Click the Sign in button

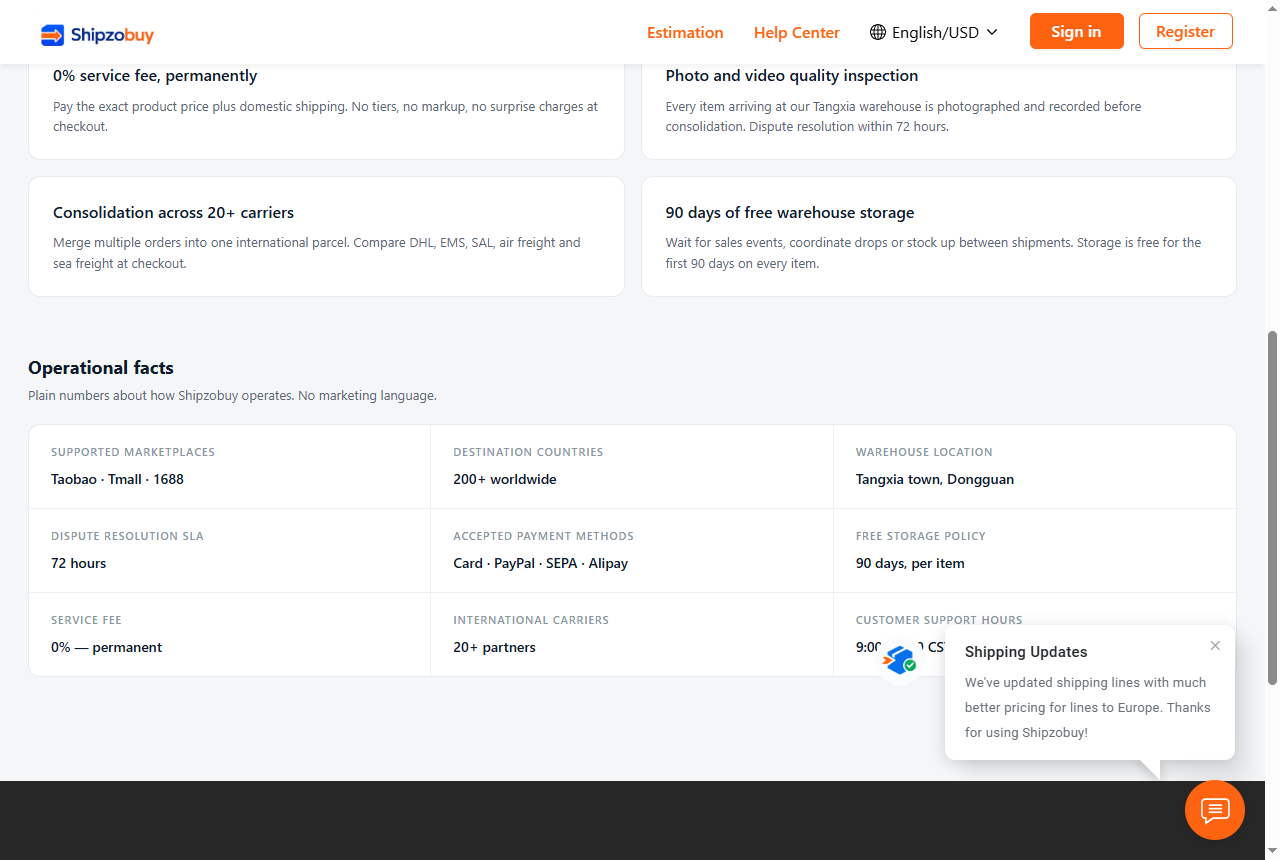pos(1077,31)
